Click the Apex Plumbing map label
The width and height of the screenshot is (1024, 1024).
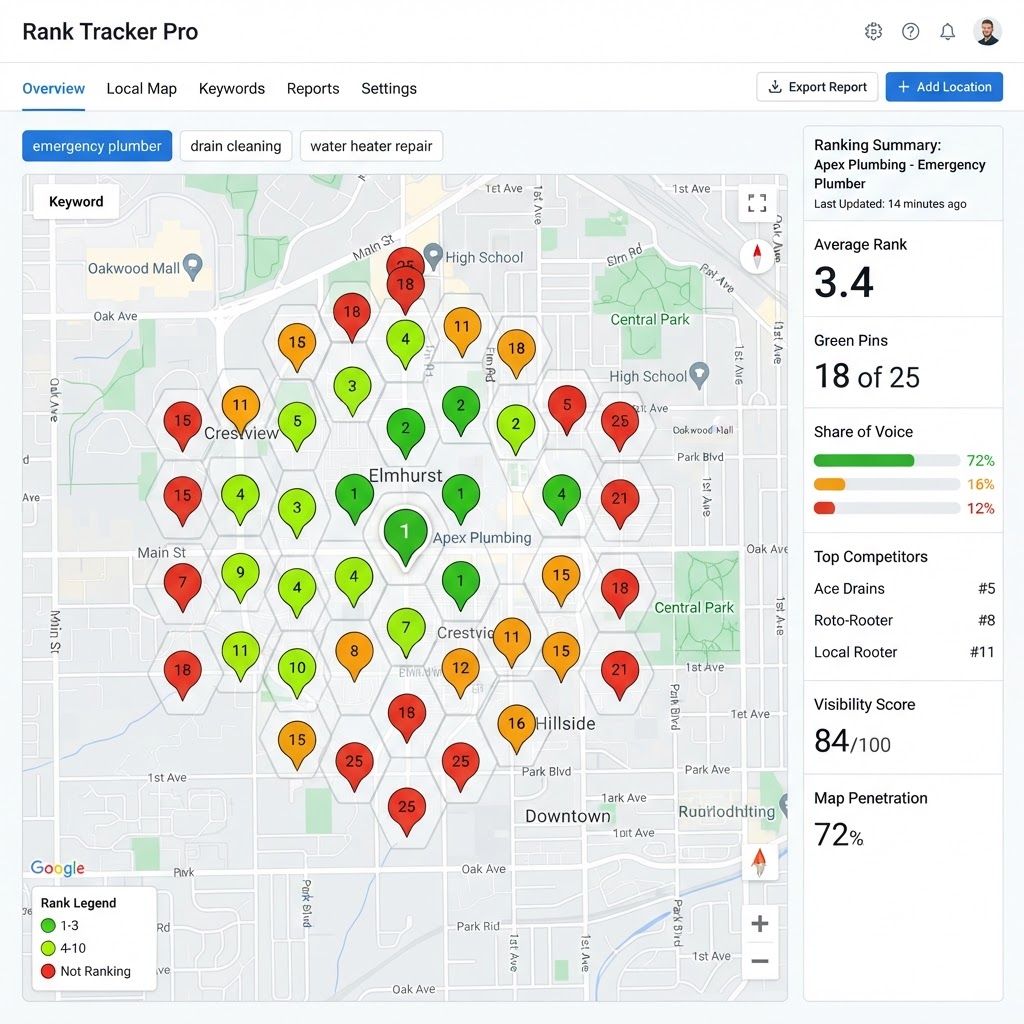[x=482, y=537]
